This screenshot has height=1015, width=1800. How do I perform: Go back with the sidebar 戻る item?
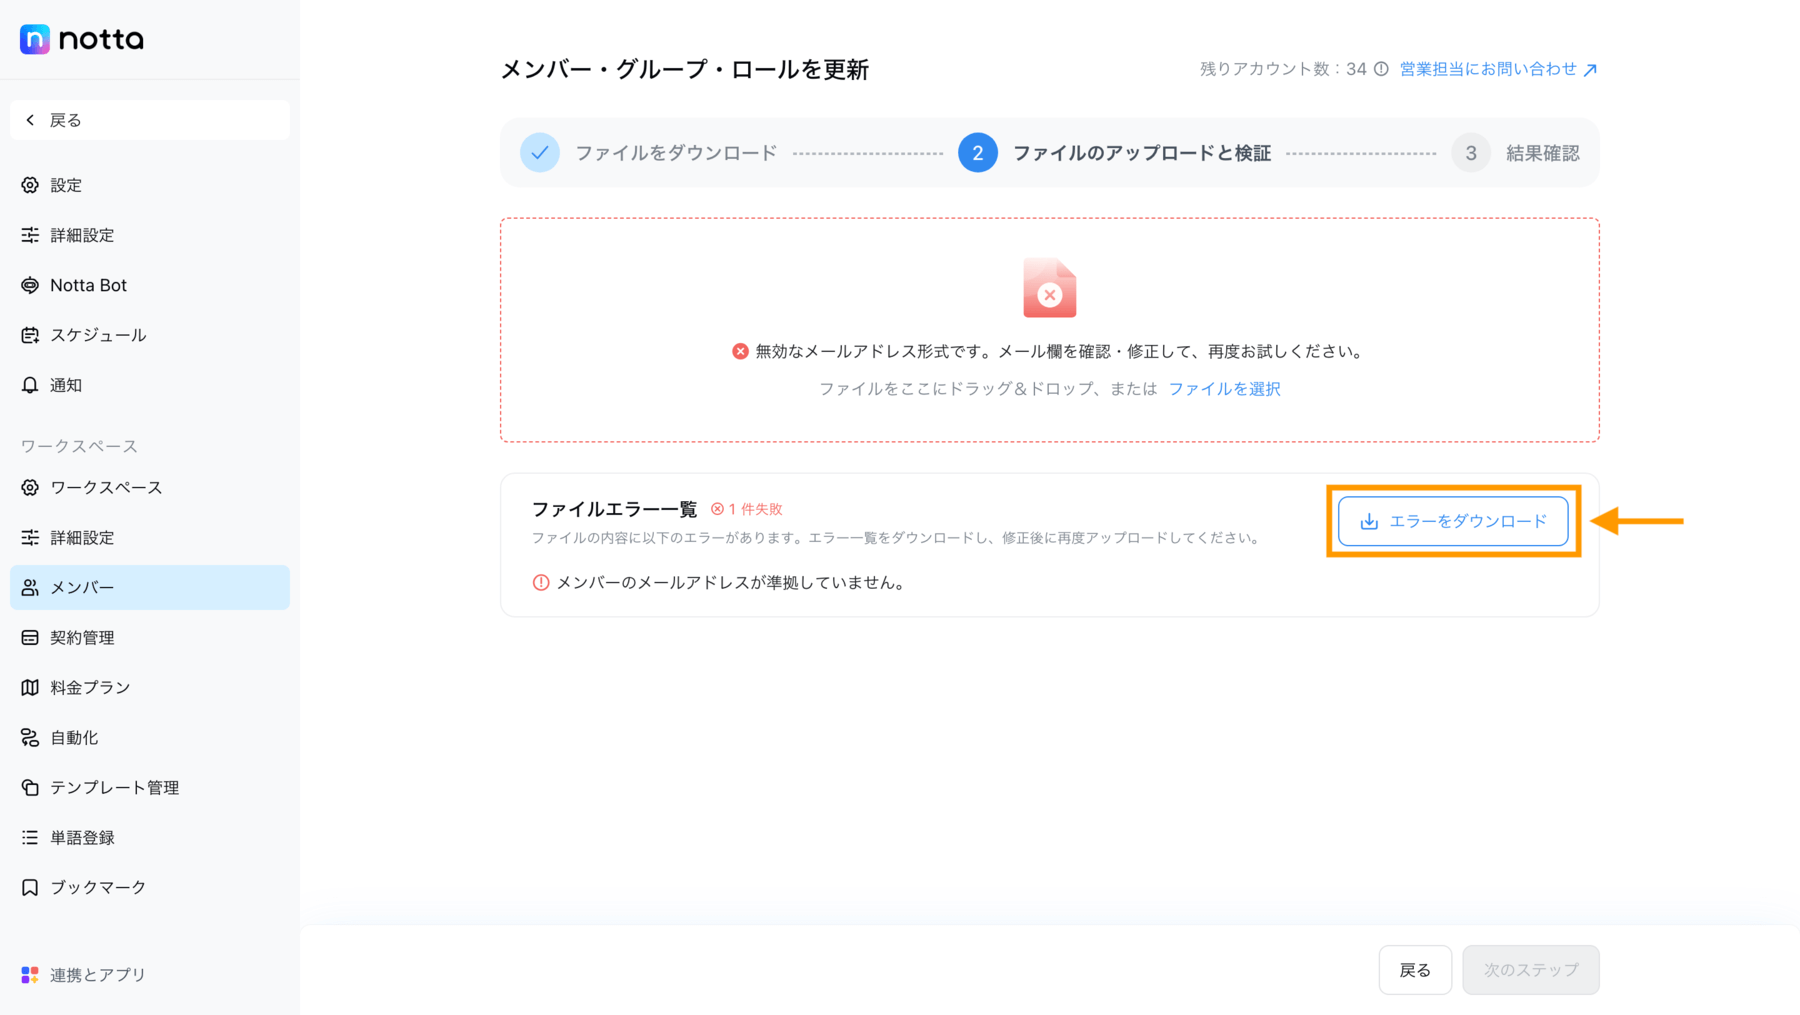[x=150, y=120]
